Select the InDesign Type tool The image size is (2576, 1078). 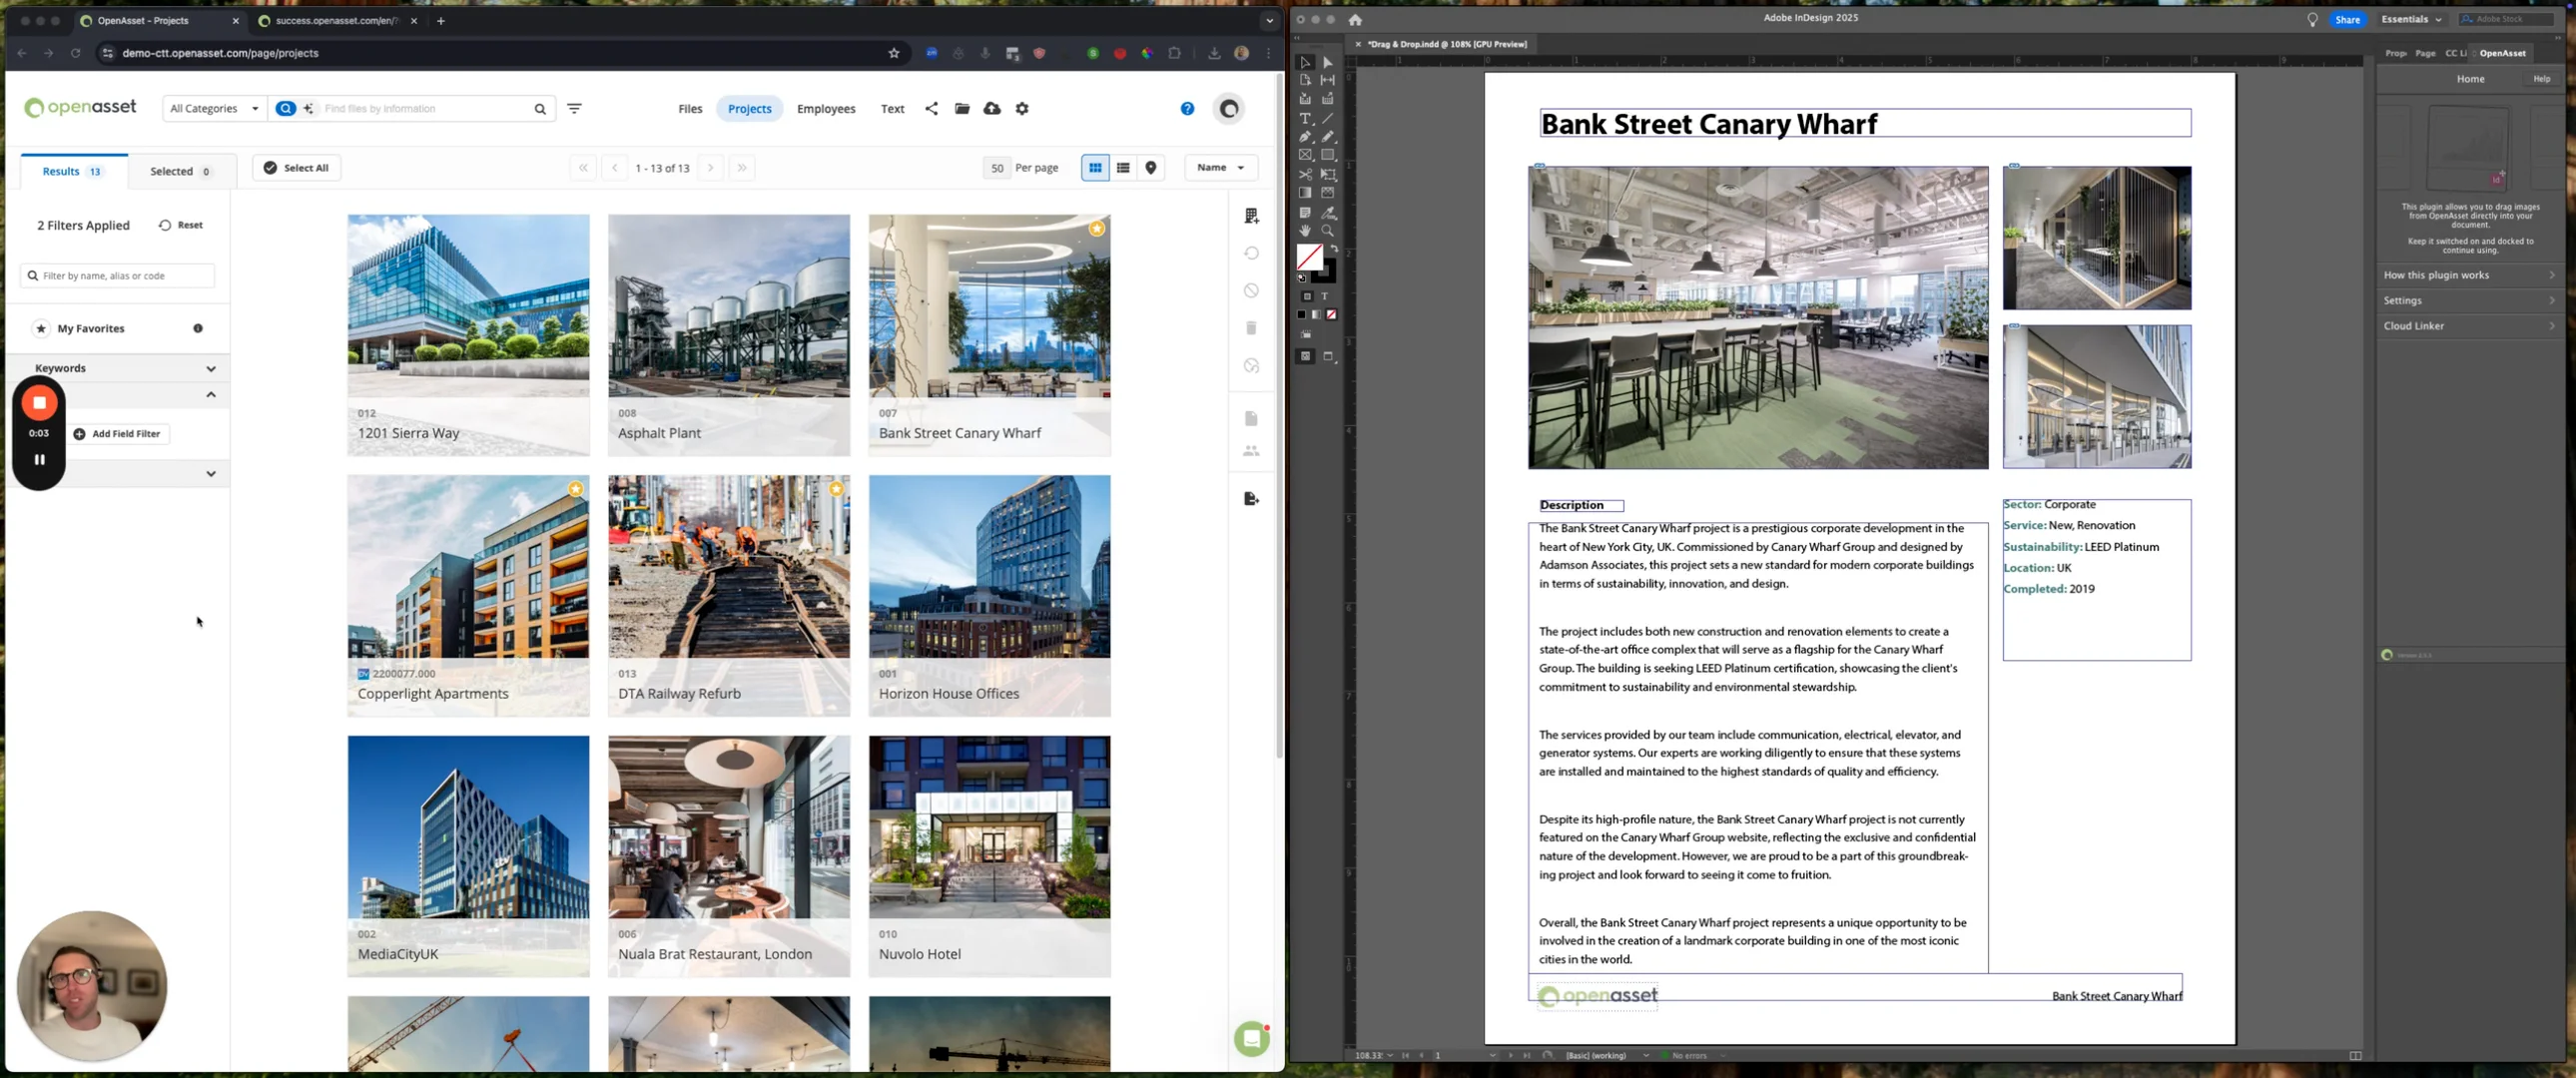click(1305, 118)
